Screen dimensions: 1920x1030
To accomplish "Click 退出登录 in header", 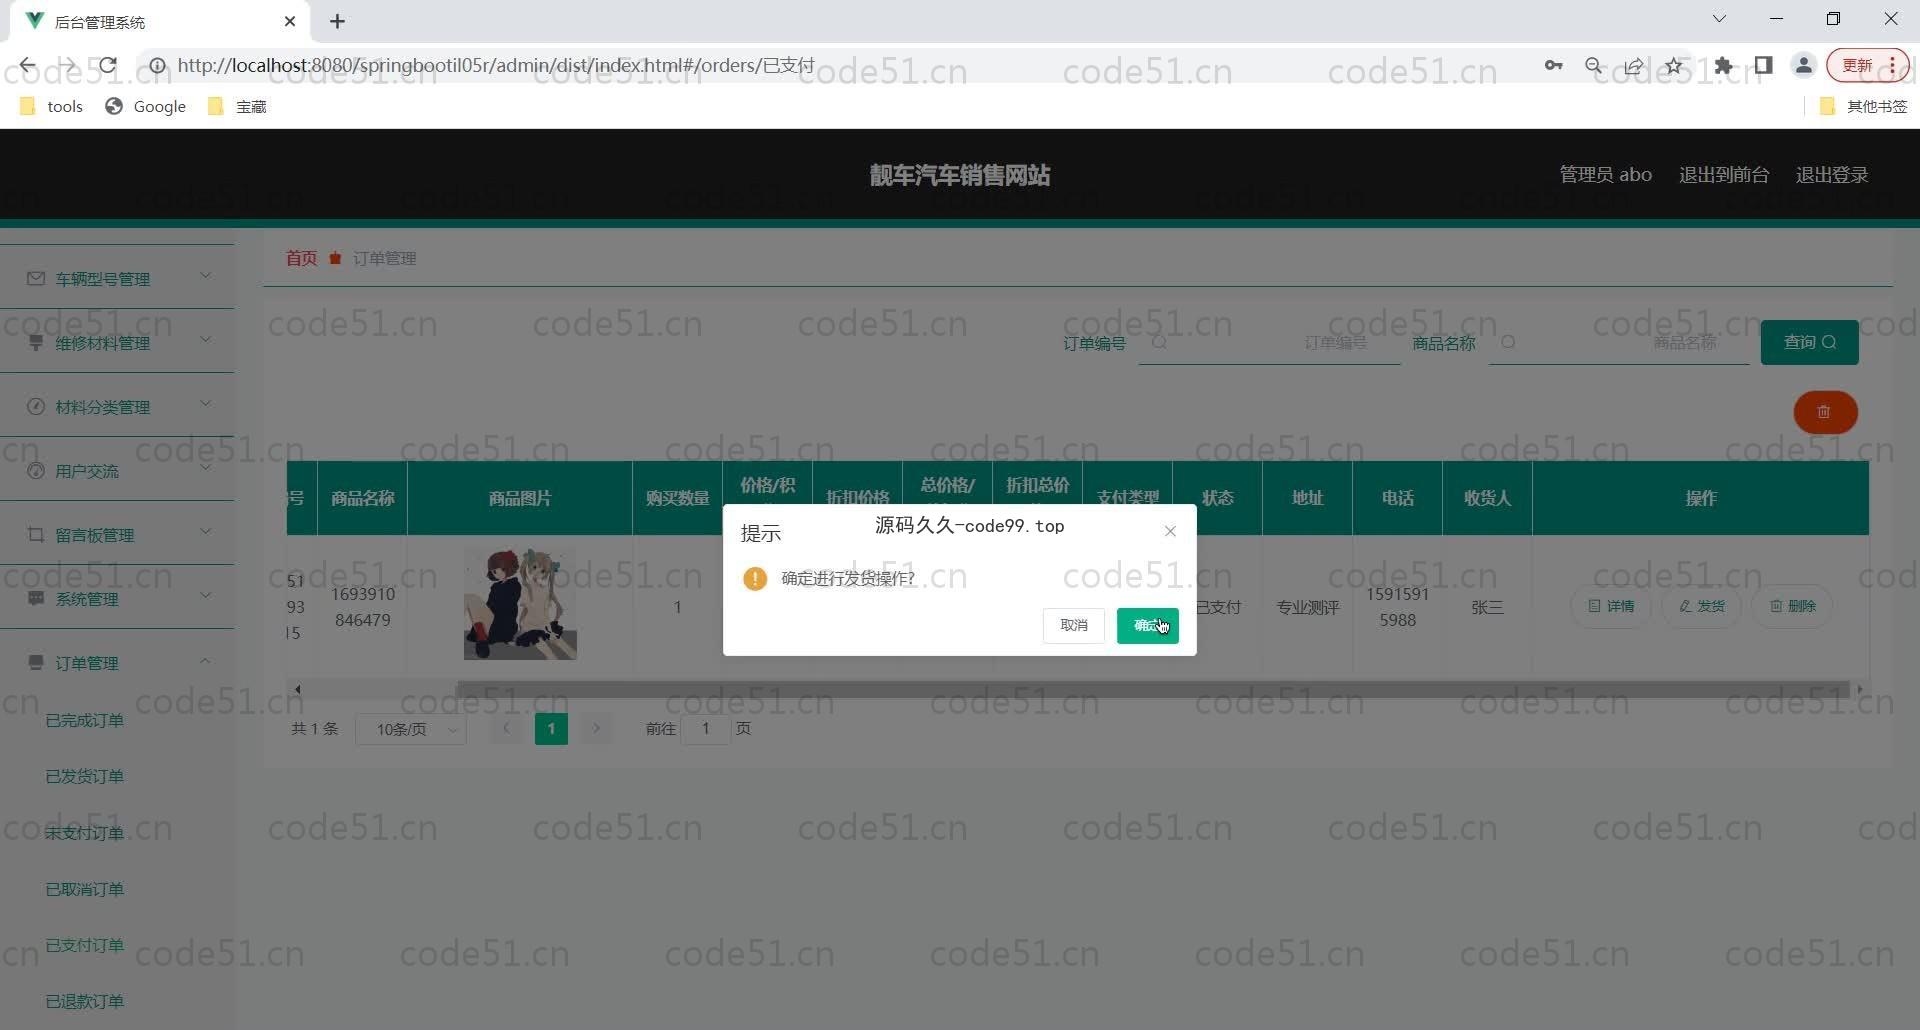I will click(x=1832, y=174).
